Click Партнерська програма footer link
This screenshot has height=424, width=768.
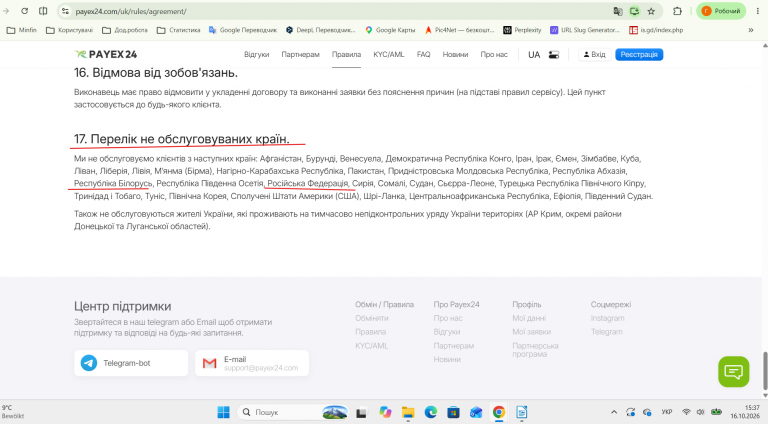pyautogui.click(x=535, y=350)
